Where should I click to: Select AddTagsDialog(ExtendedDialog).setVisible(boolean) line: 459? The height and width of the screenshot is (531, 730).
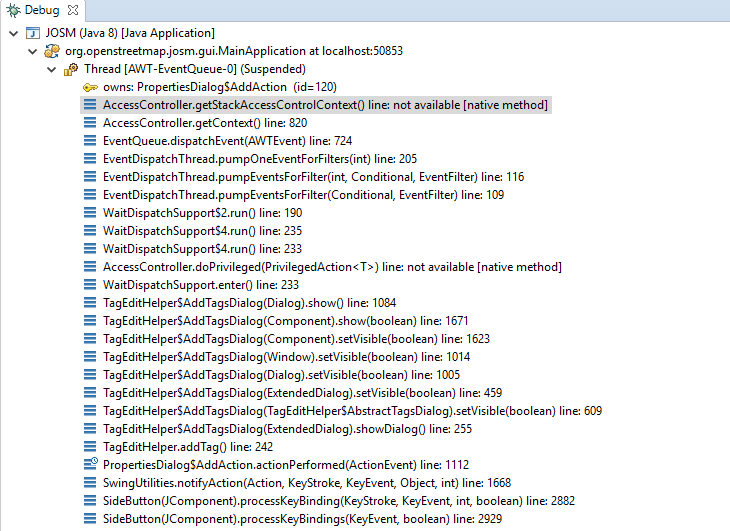pos(303,393)
